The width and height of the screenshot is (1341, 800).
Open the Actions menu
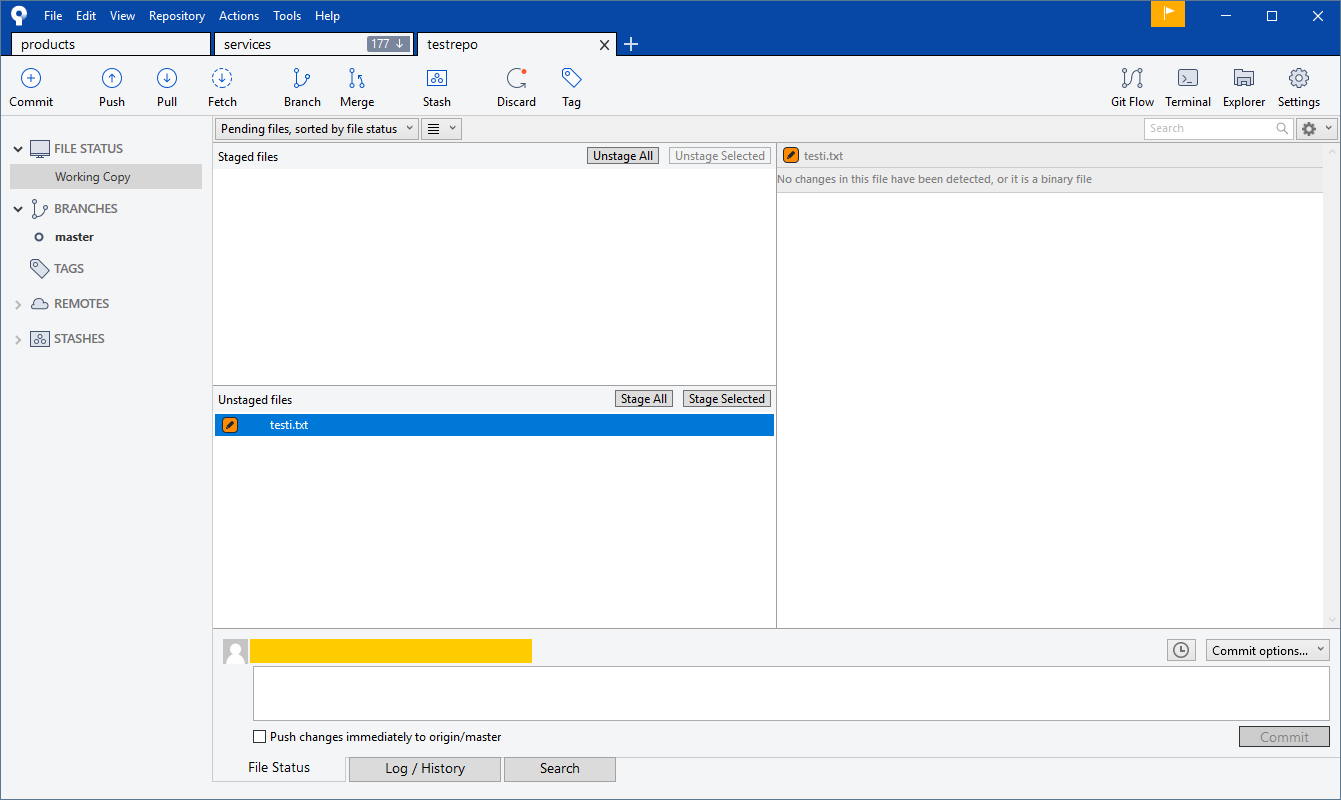point(239,15)
